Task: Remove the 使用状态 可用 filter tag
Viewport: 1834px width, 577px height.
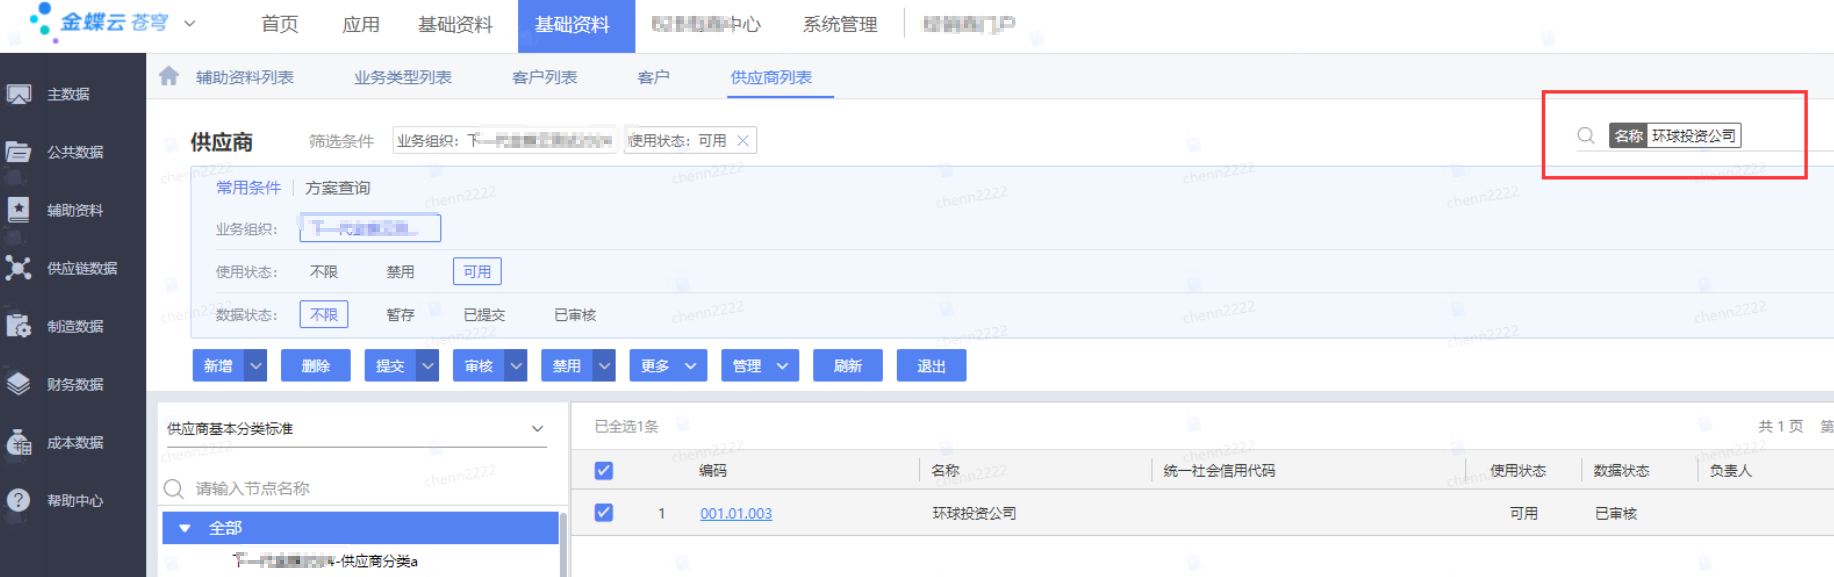Action: tap(743, 141)
